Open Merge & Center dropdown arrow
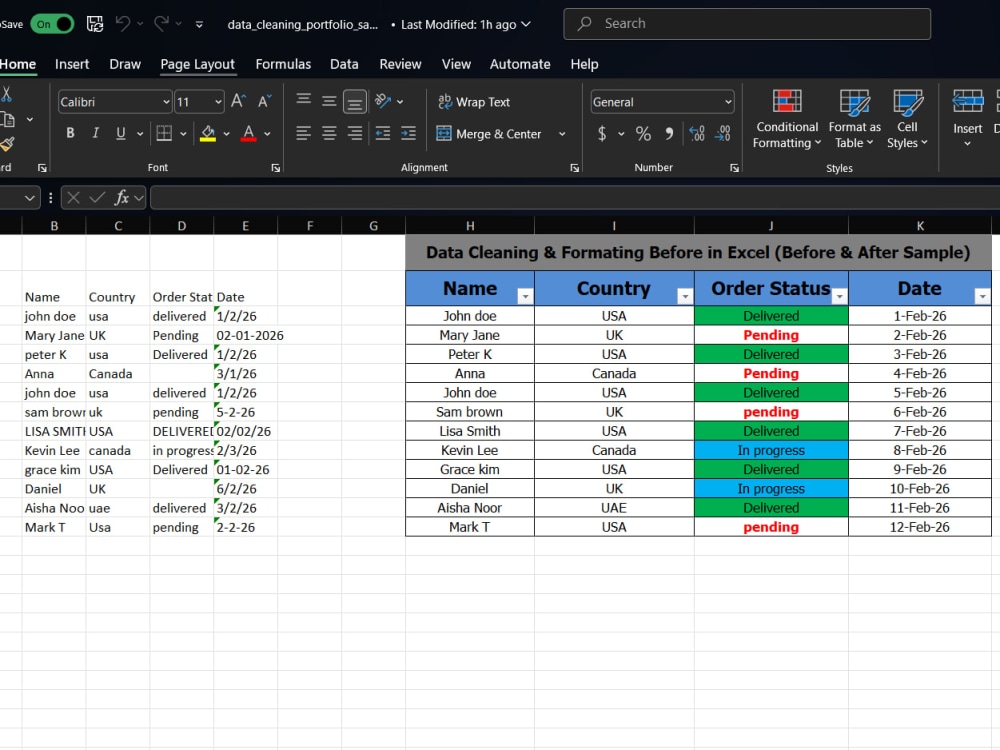 tap(562, 134)
